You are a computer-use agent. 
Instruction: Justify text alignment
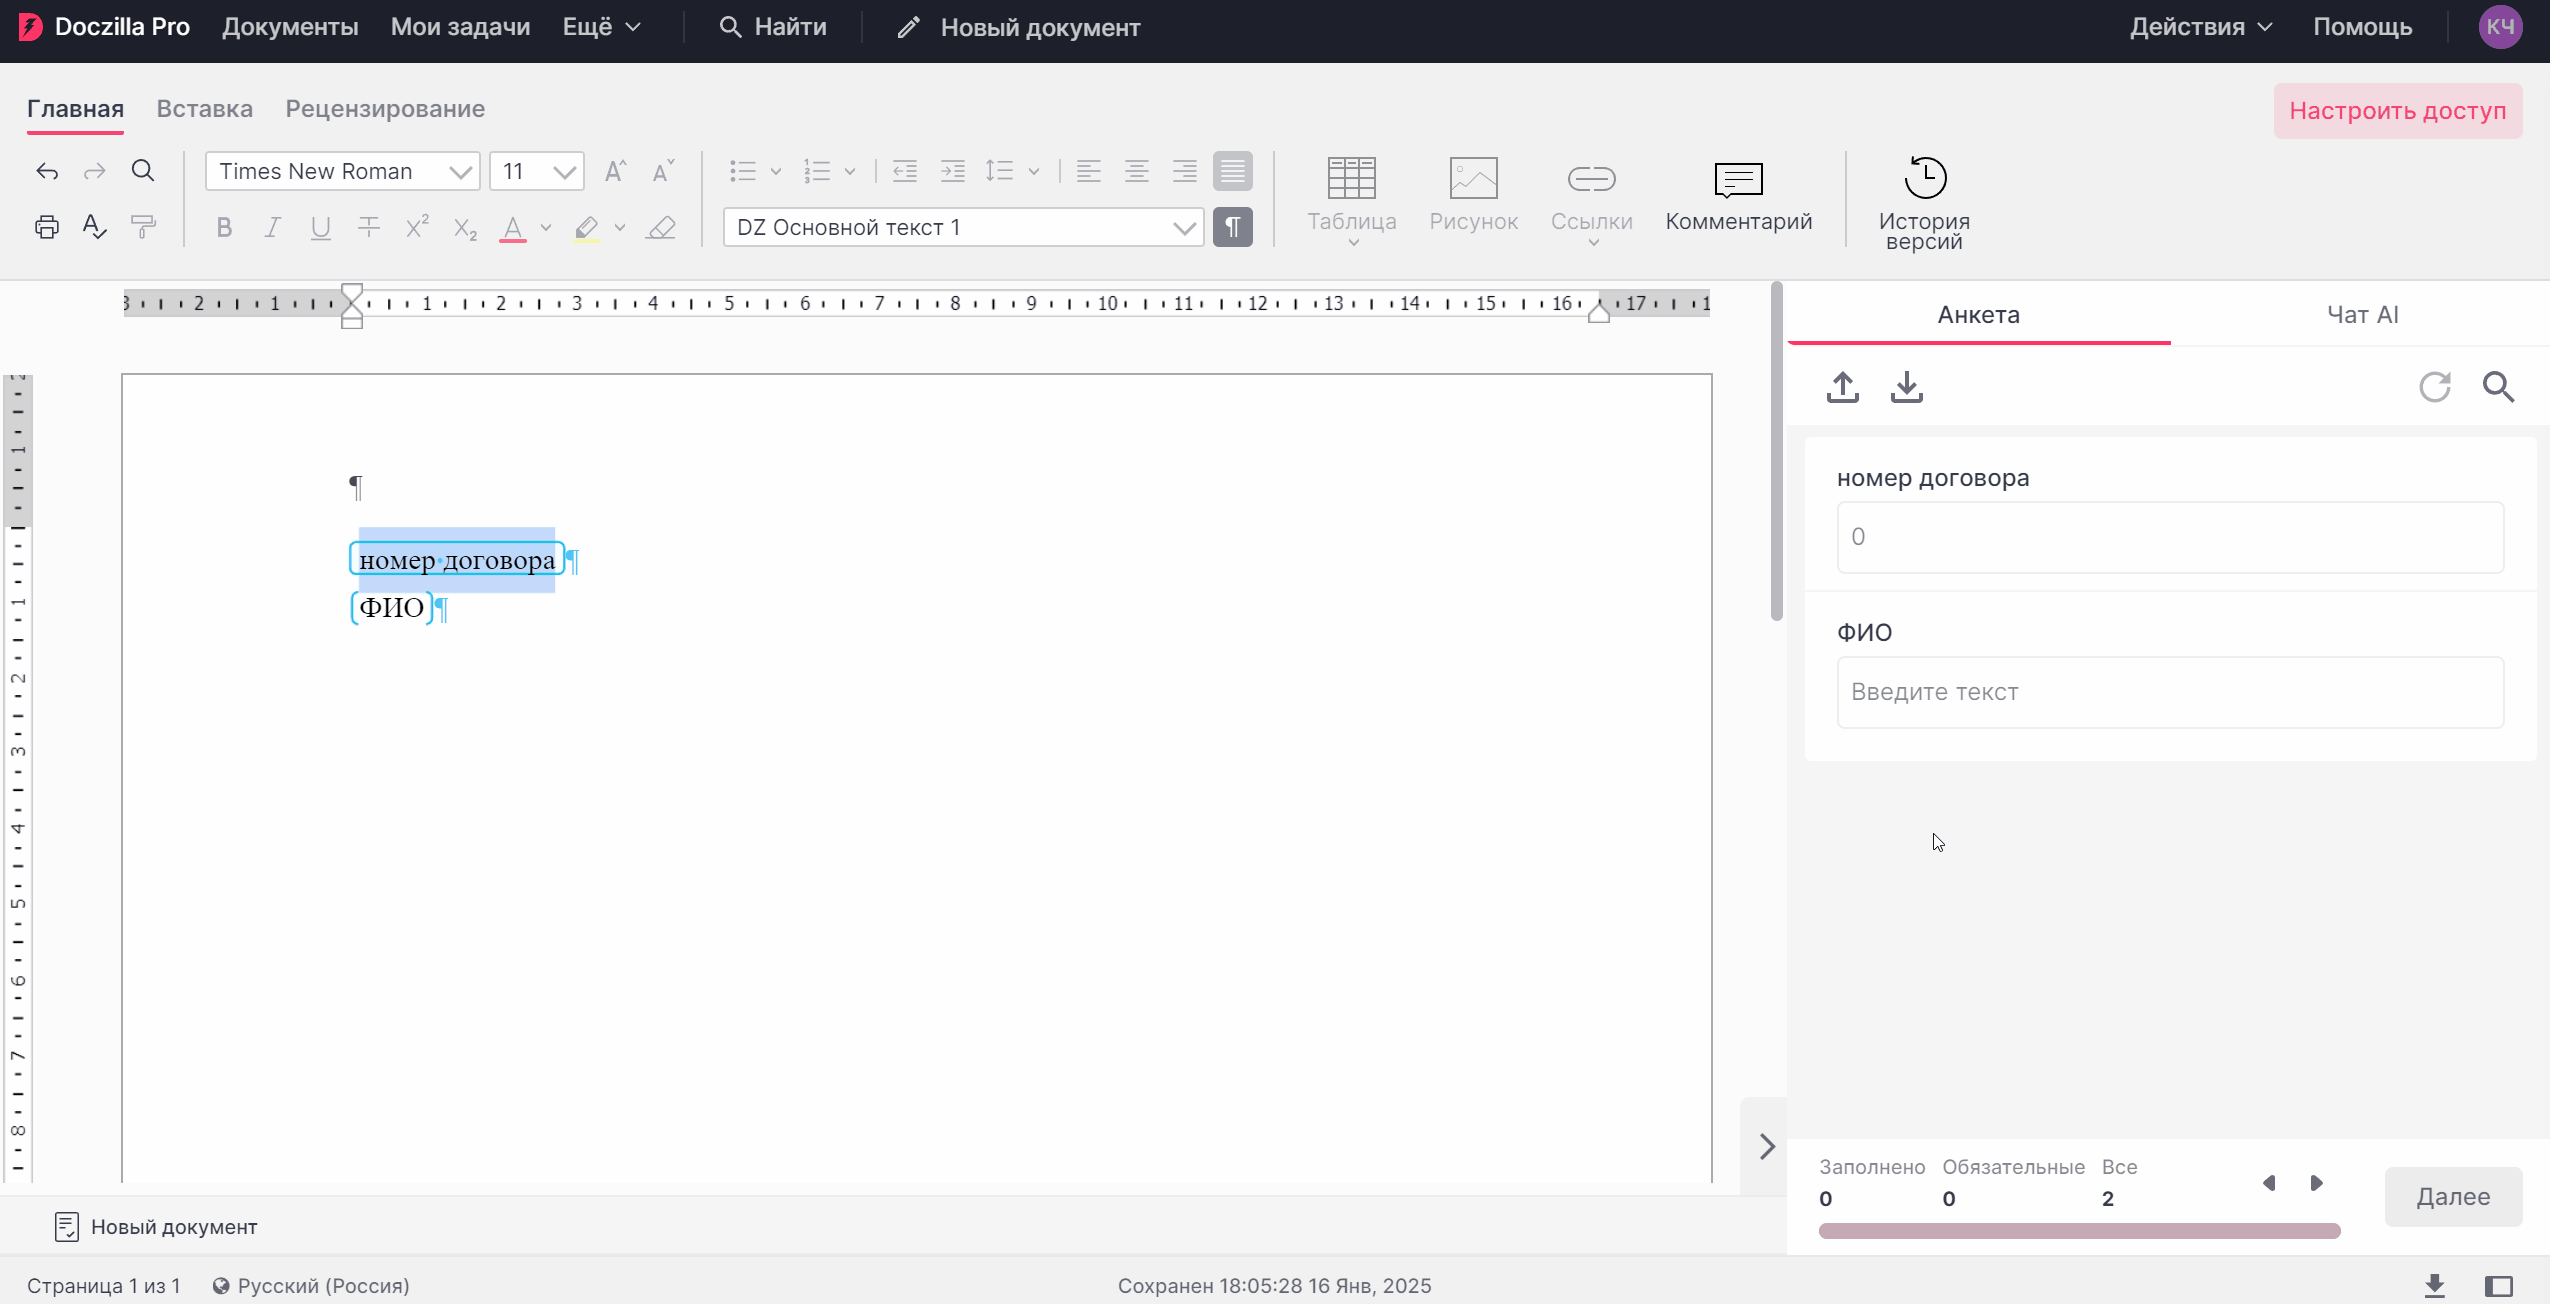pos(1232,171)
